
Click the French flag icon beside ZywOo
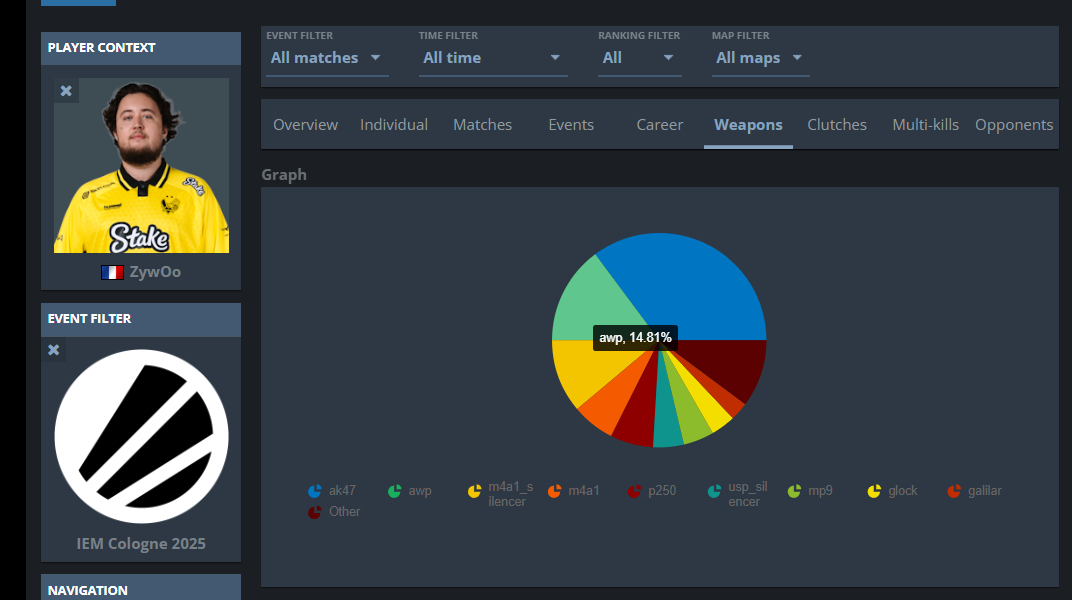point(112,273)
